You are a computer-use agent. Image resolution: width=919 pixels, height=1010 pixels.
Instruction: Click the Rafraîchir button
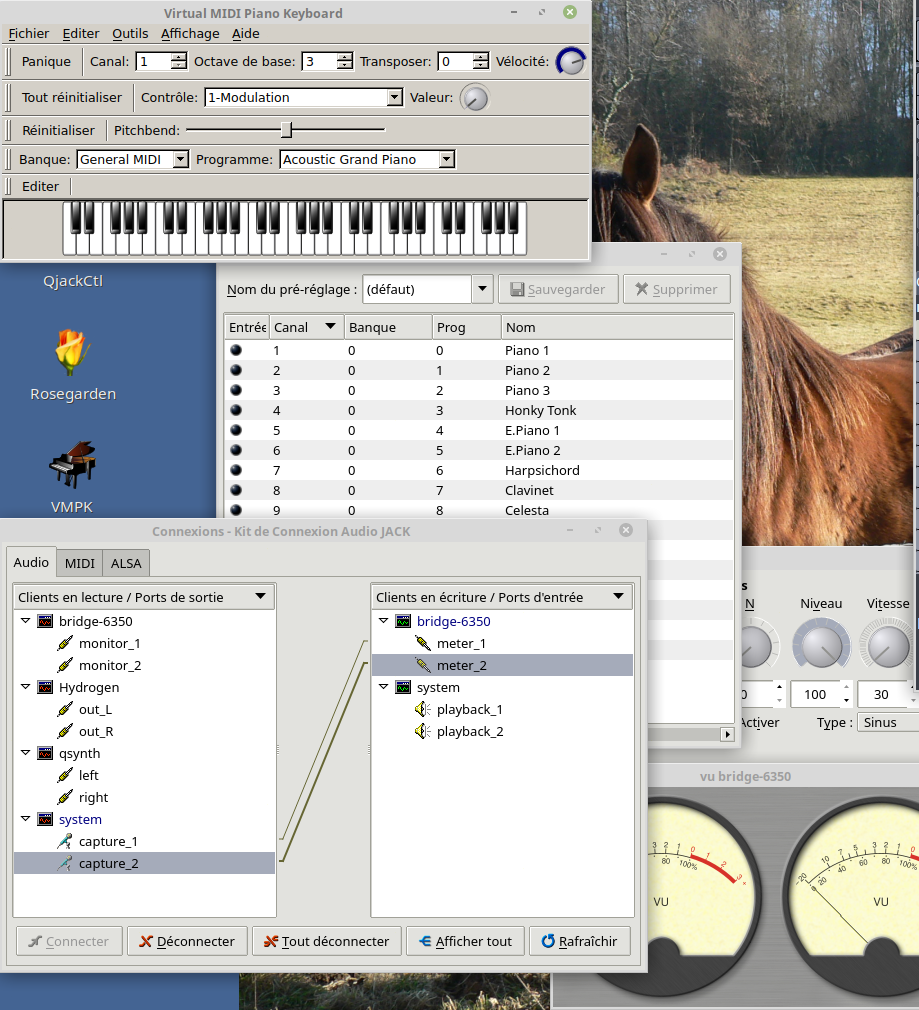coord(580,941)
